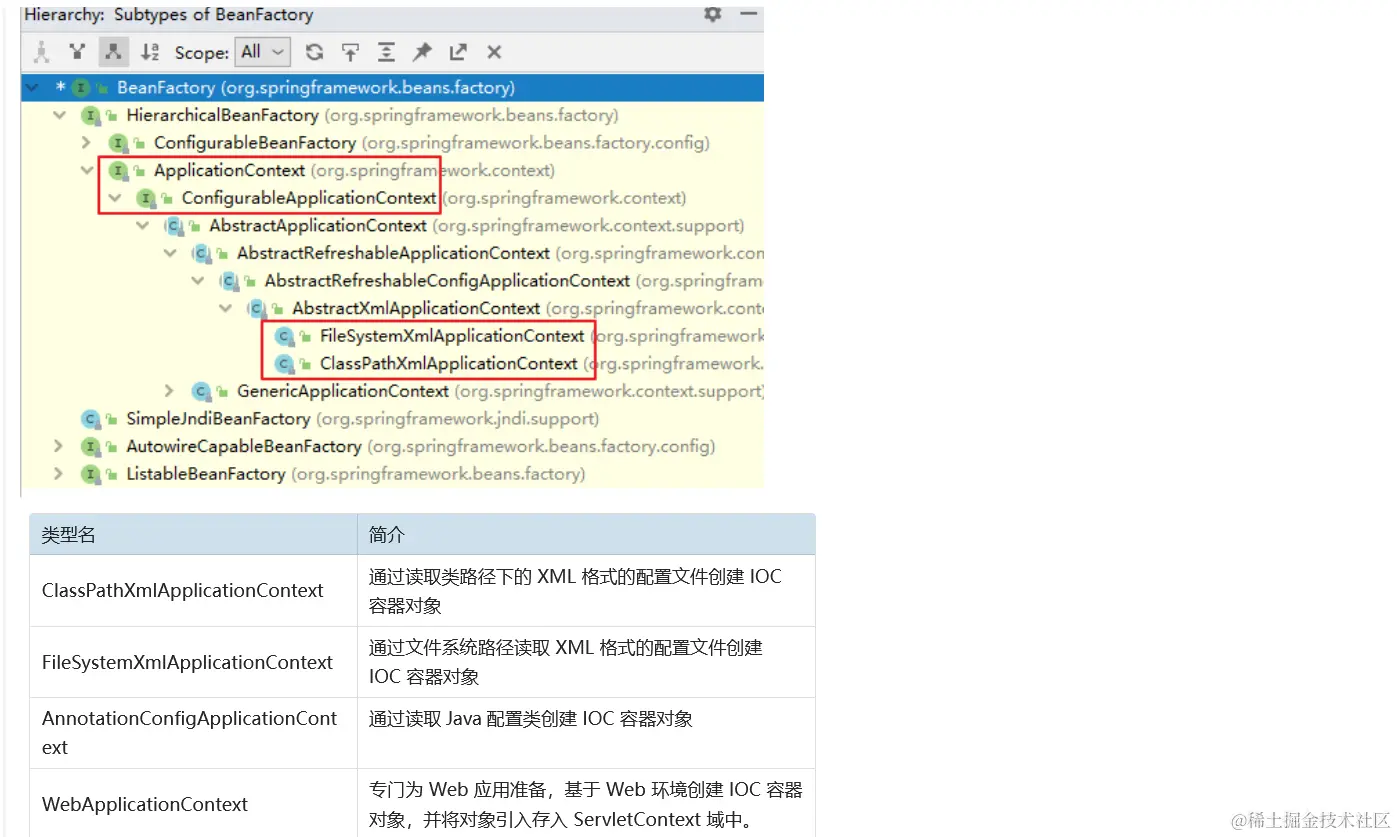Toggle the subtypes hierarchy button
Viewport: 1397px width, 837px height.
[114, 52]
